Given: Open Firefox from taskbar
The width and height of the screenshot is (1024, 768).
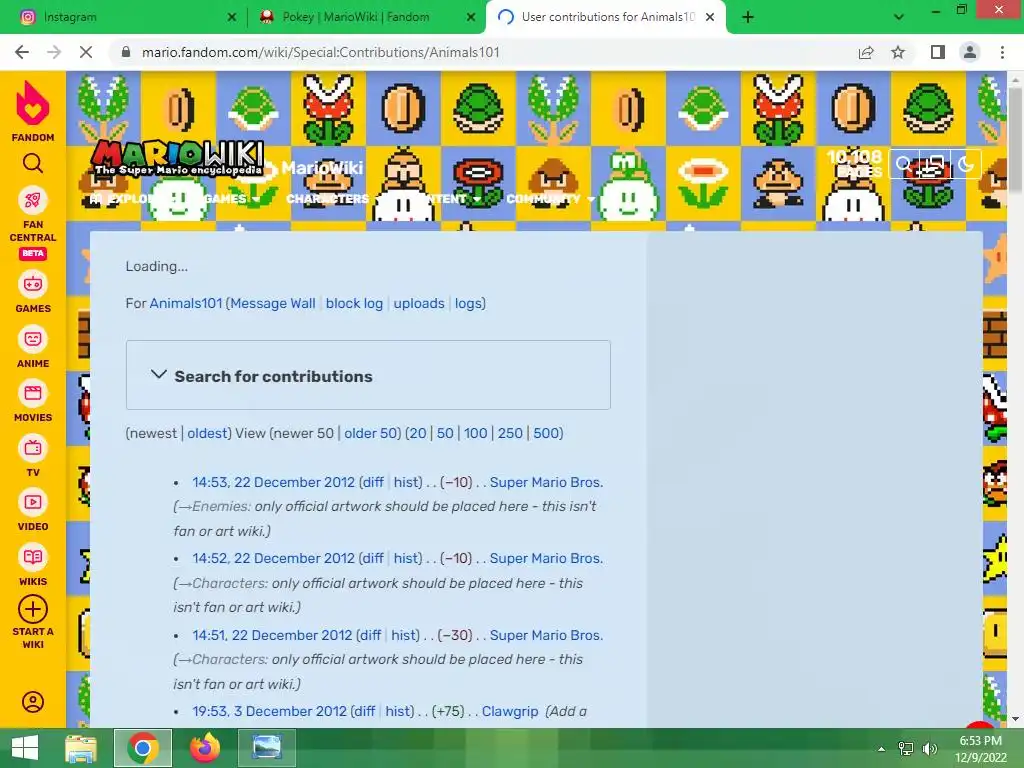Looking at the screenshot, I should coord(204,748).
